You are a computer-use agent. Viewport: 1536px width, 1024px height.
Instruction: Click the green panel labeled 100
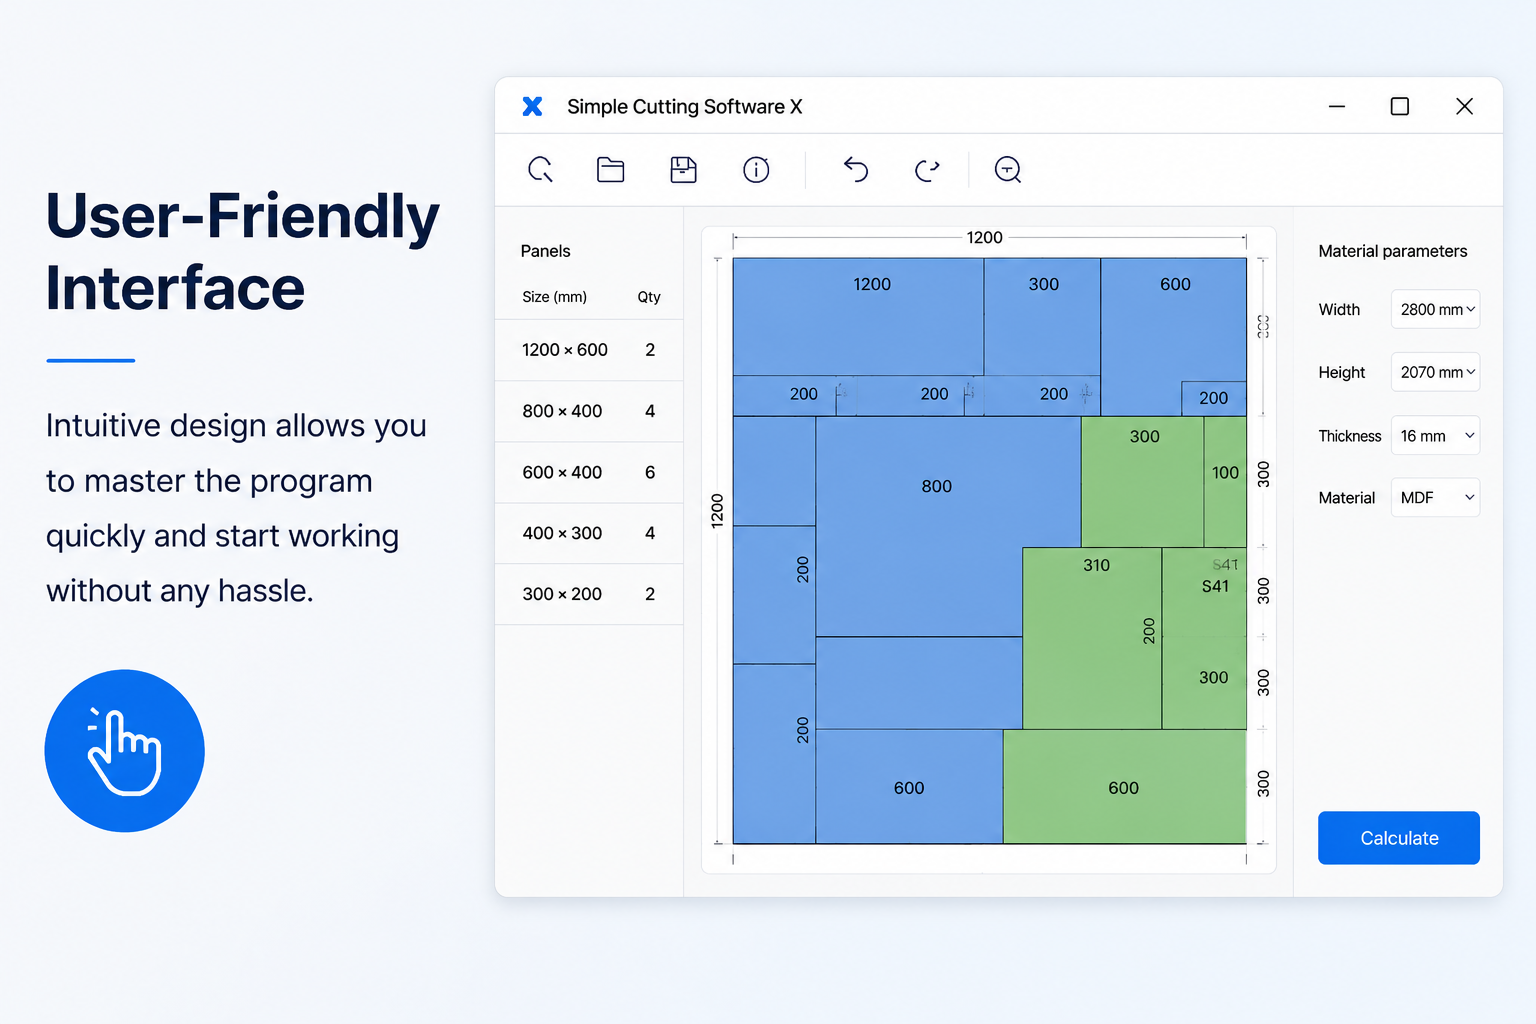[x=1225, y=482]
